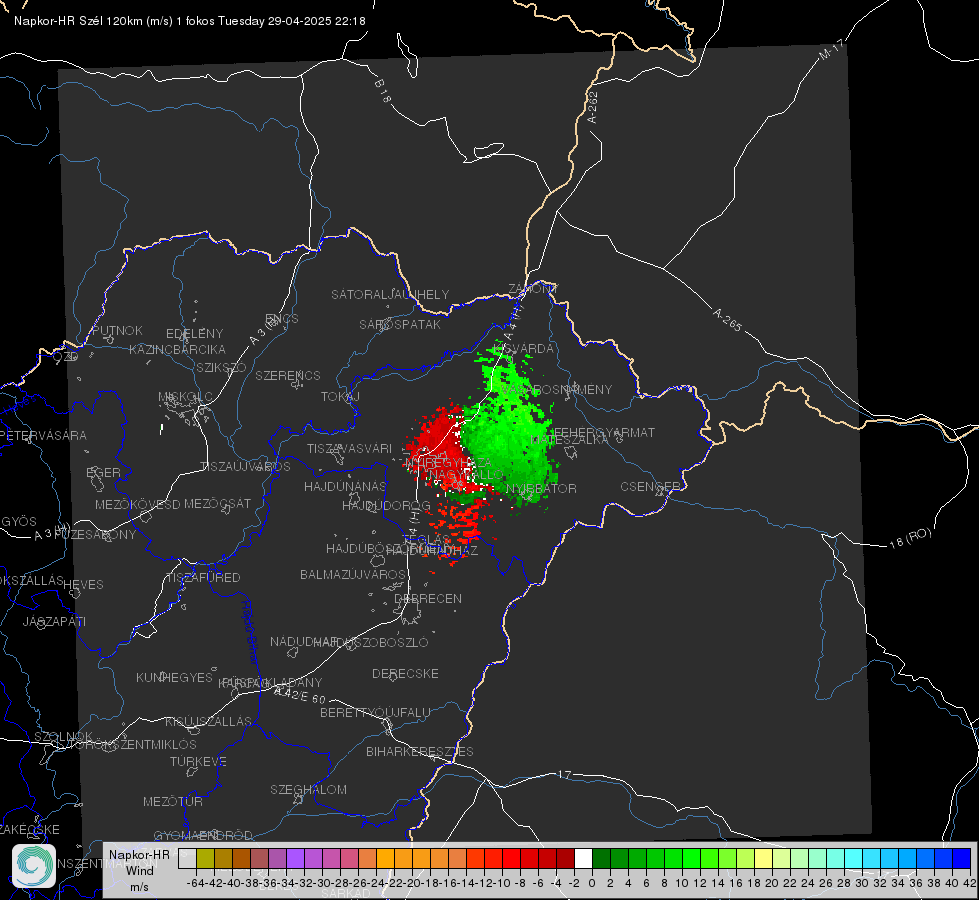This screenshot has width=979, height=900.
Task: Click the PÉTERVÁSÁRA city label
Action: pyautogui.click(x=44, y=435)
